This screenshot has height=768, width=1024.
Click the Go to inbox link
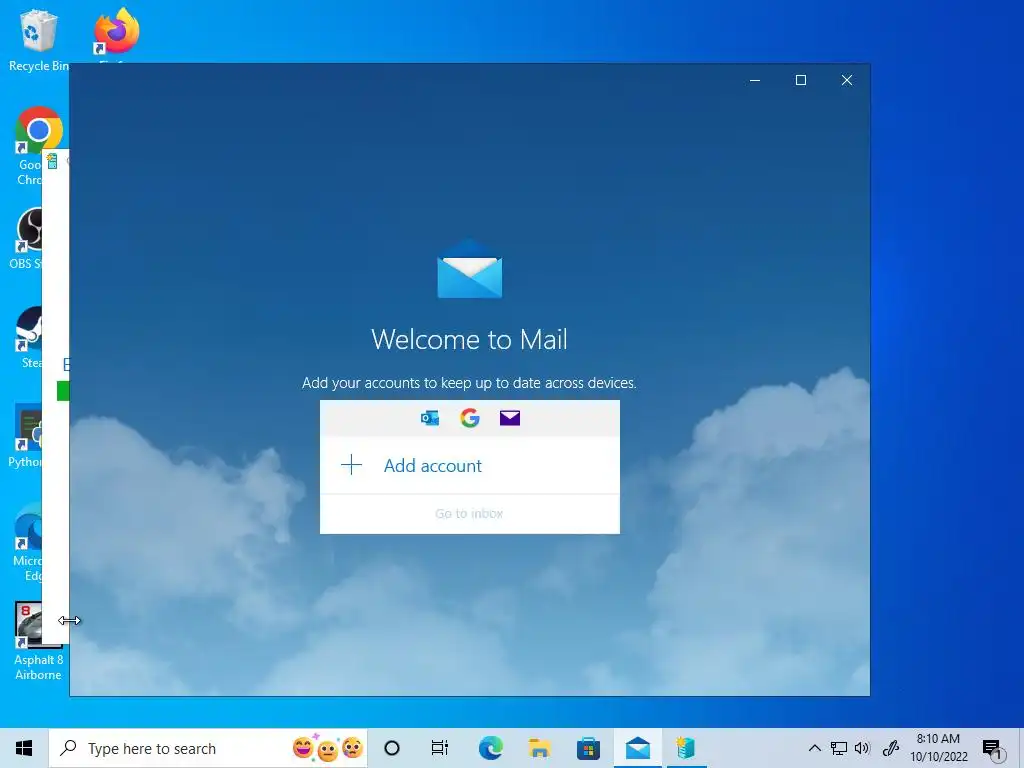470,513
